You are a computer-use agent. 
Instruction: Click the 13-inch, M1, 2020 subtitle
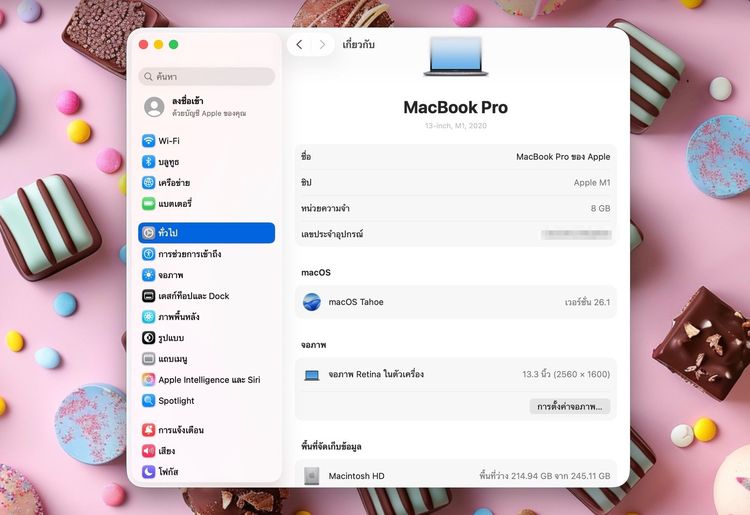[x=455, y=126]
